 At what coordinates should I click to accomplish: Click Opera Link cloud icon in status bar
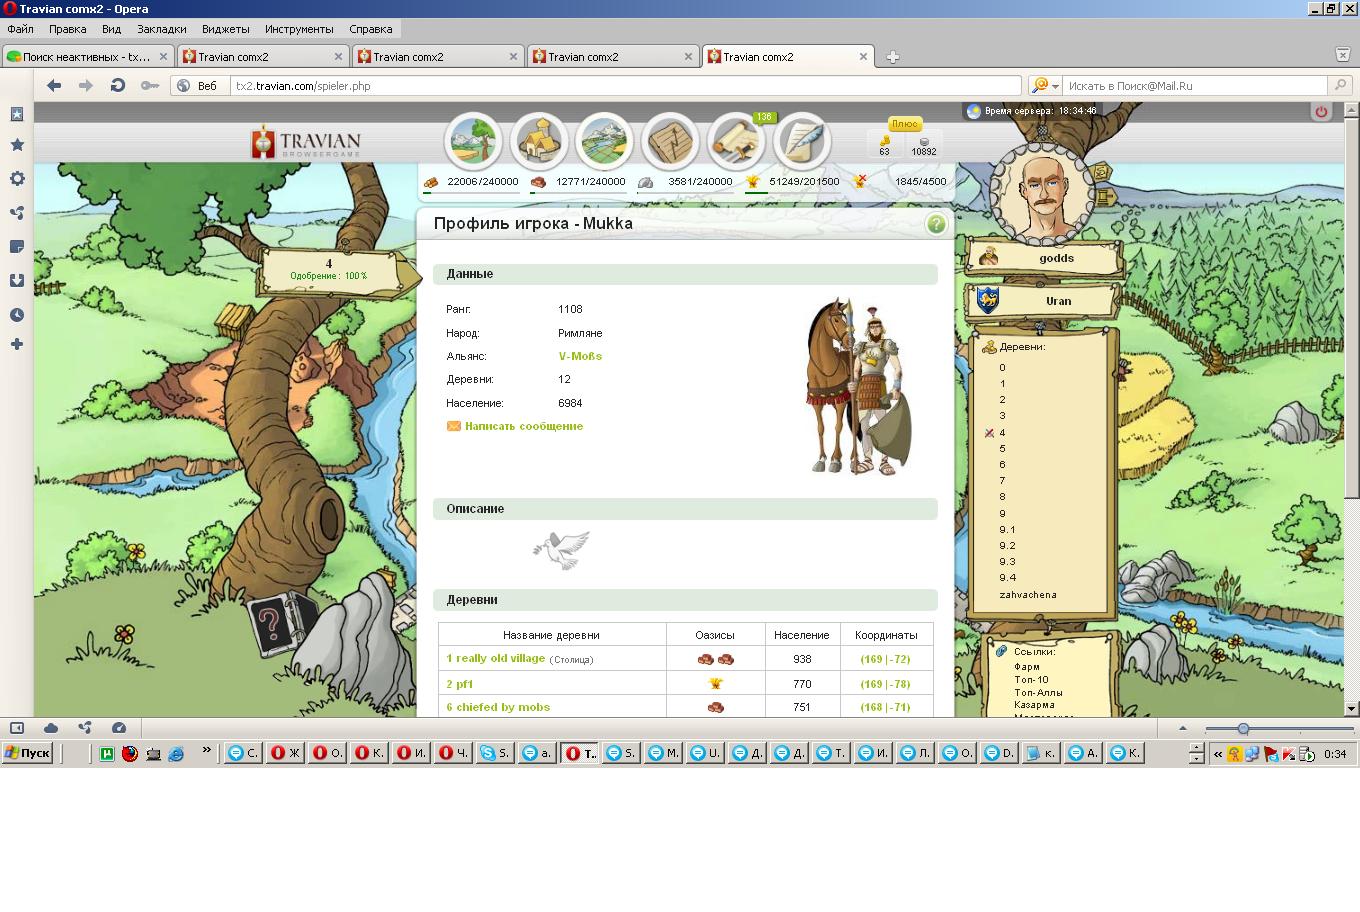coord(51,728)
